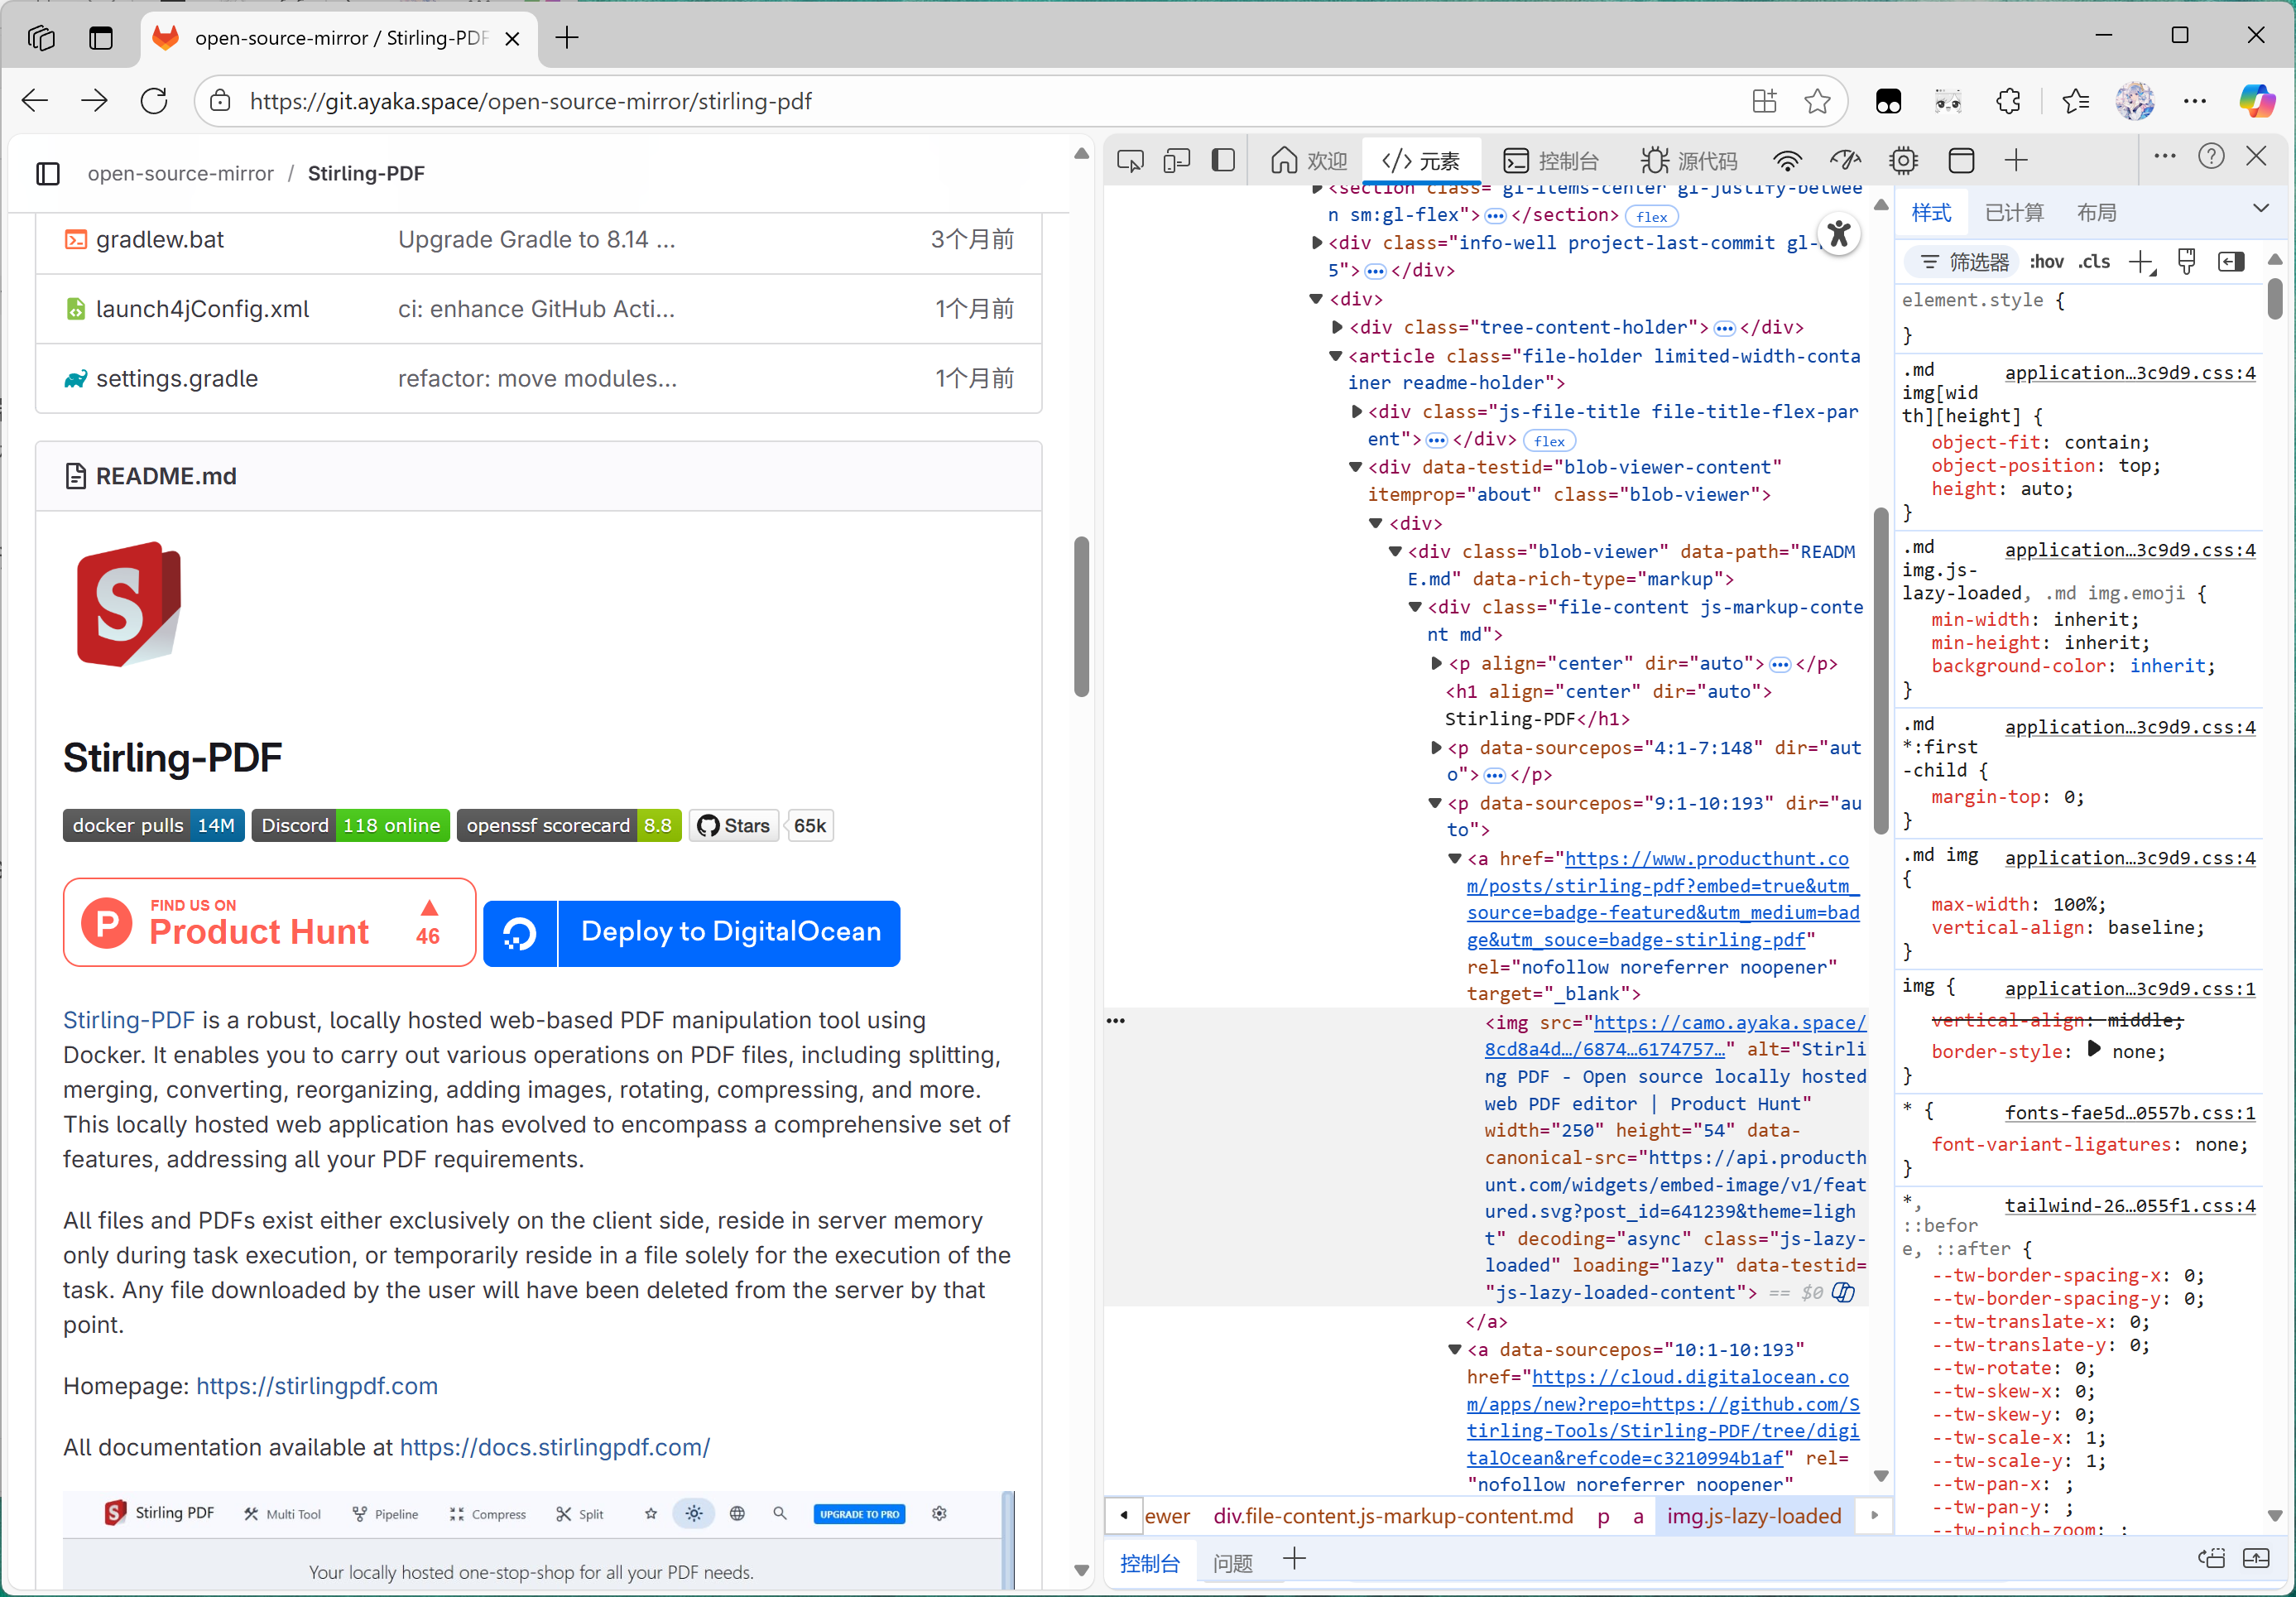Toggle the computed styles sidebar icon
Screen dimensions: 2296x1597
pos(2231,262)
